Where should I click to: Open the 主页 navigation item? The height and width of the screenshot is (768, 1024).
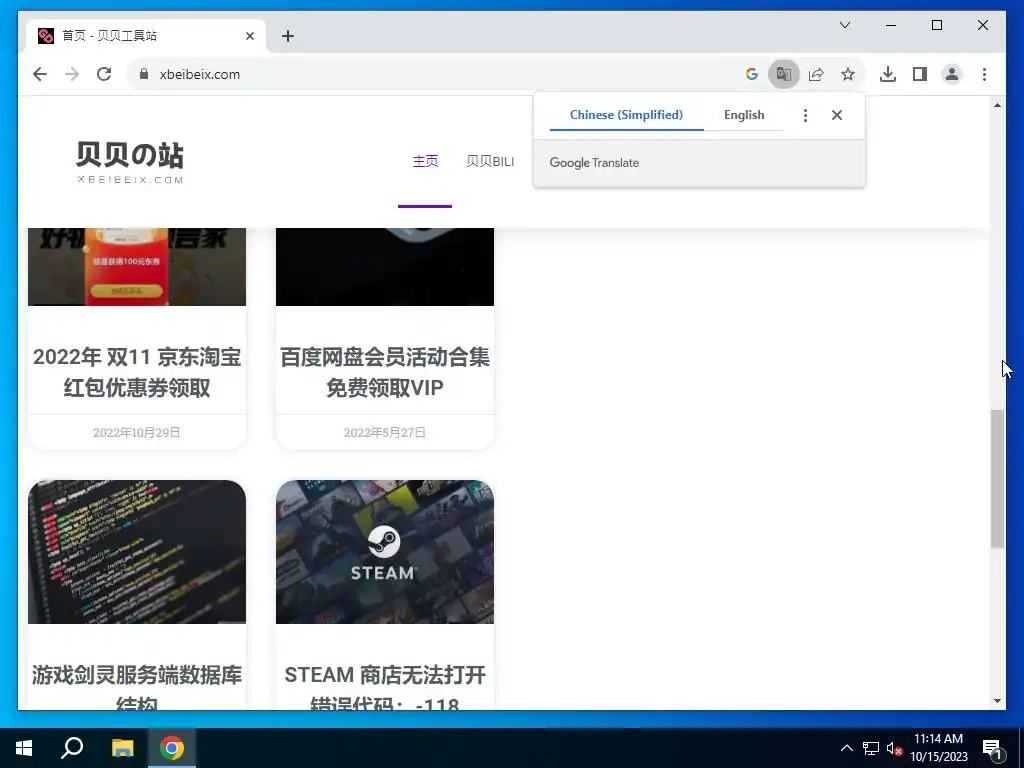[x=425, y=161]
